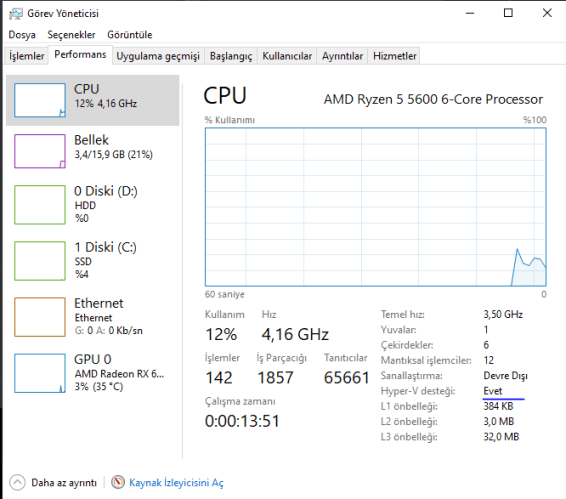The height and width of the screenshot is (499, 566).
Task: Collapse view with Daha az ayrıntı arrow
Action: [x=17, y=482]
